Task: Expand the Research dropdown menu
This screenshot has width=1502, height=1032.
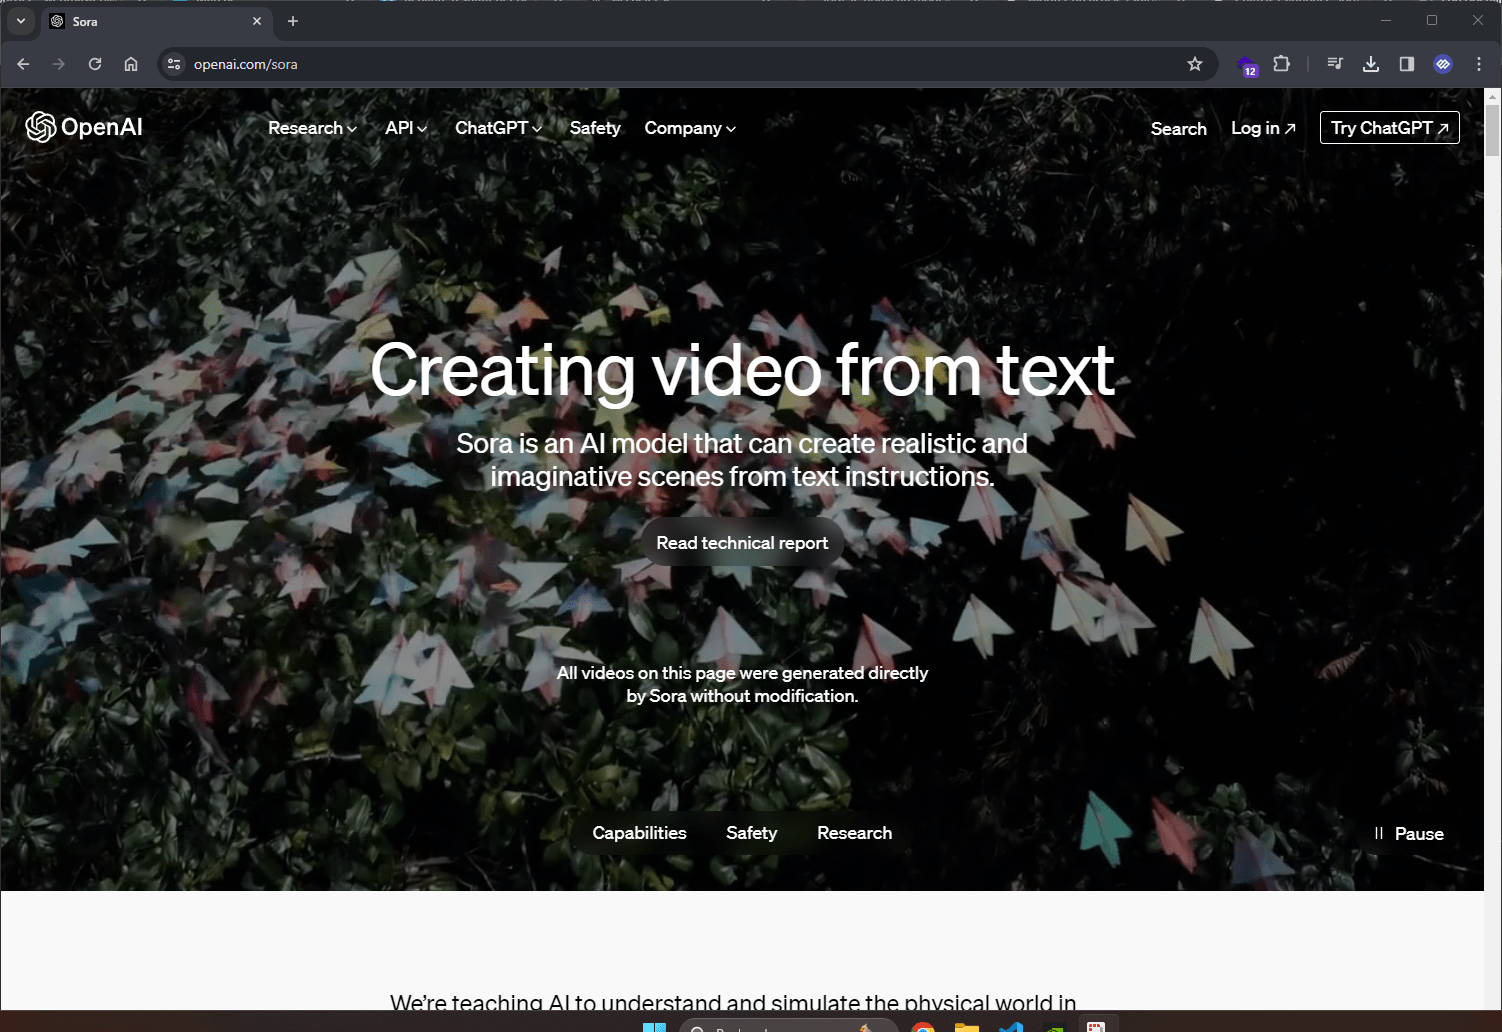Action: [312, 128]
